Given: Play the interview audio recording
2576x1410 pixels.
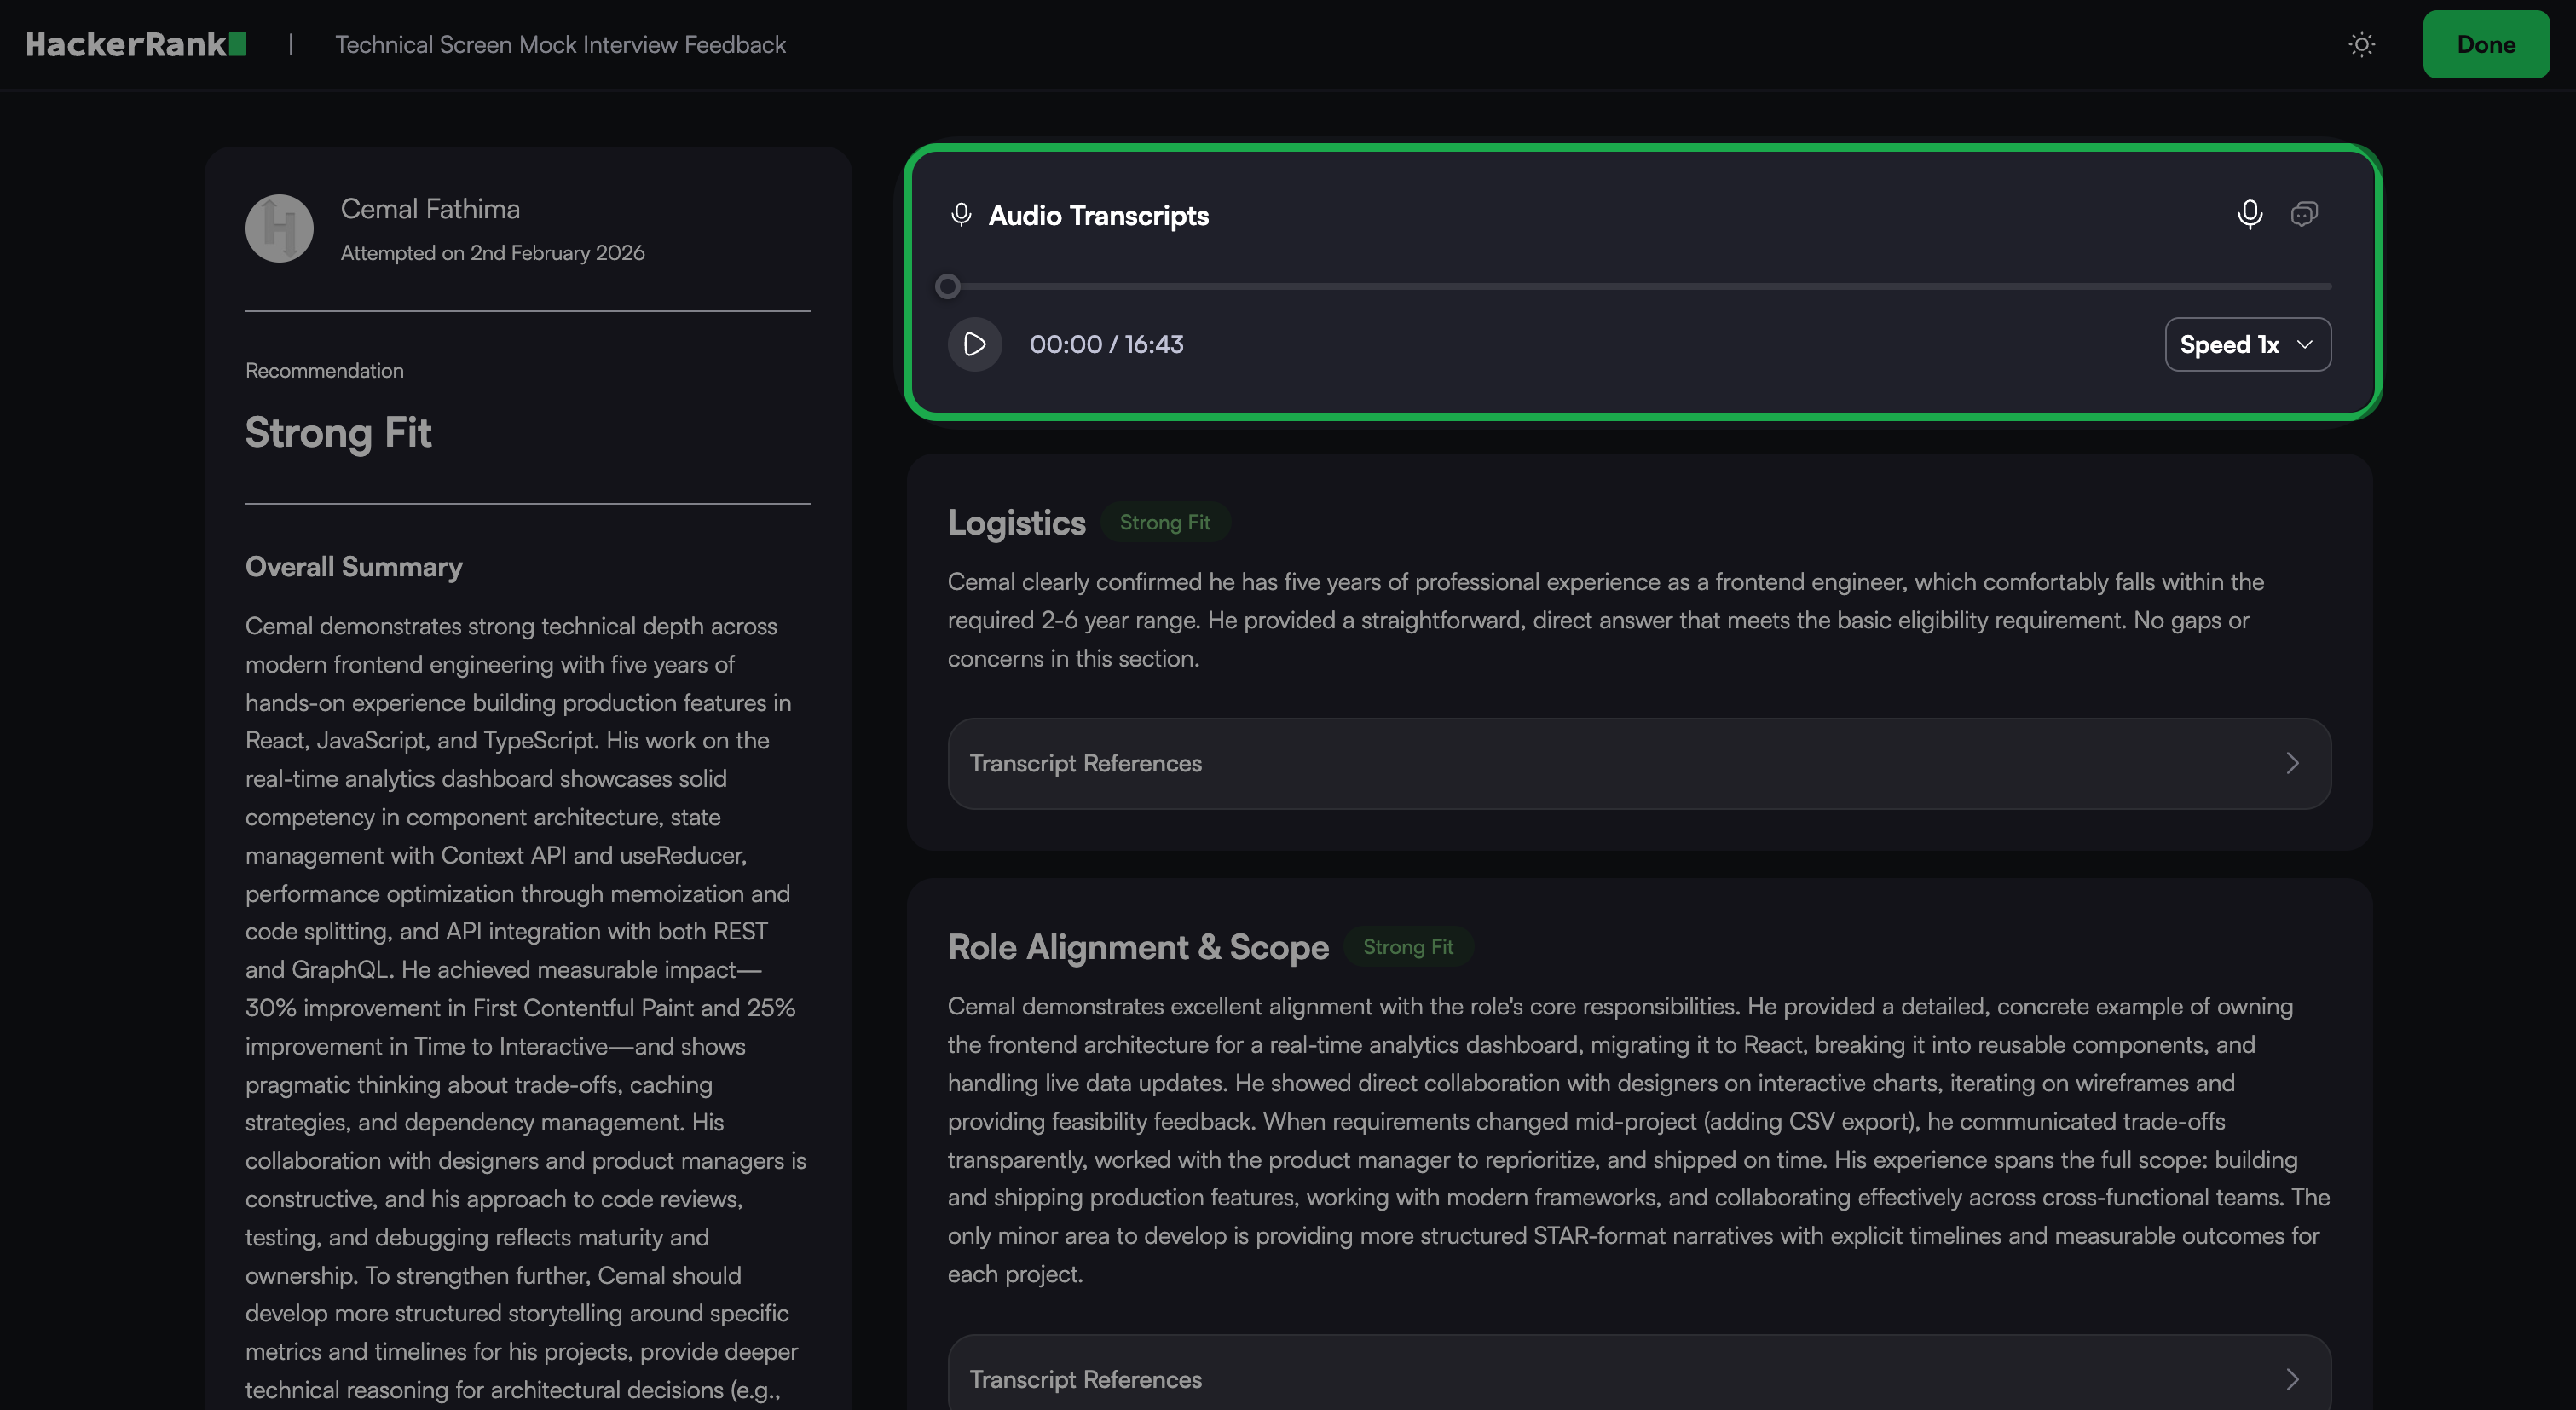Looking at the screenshot, I should [974, 344].
